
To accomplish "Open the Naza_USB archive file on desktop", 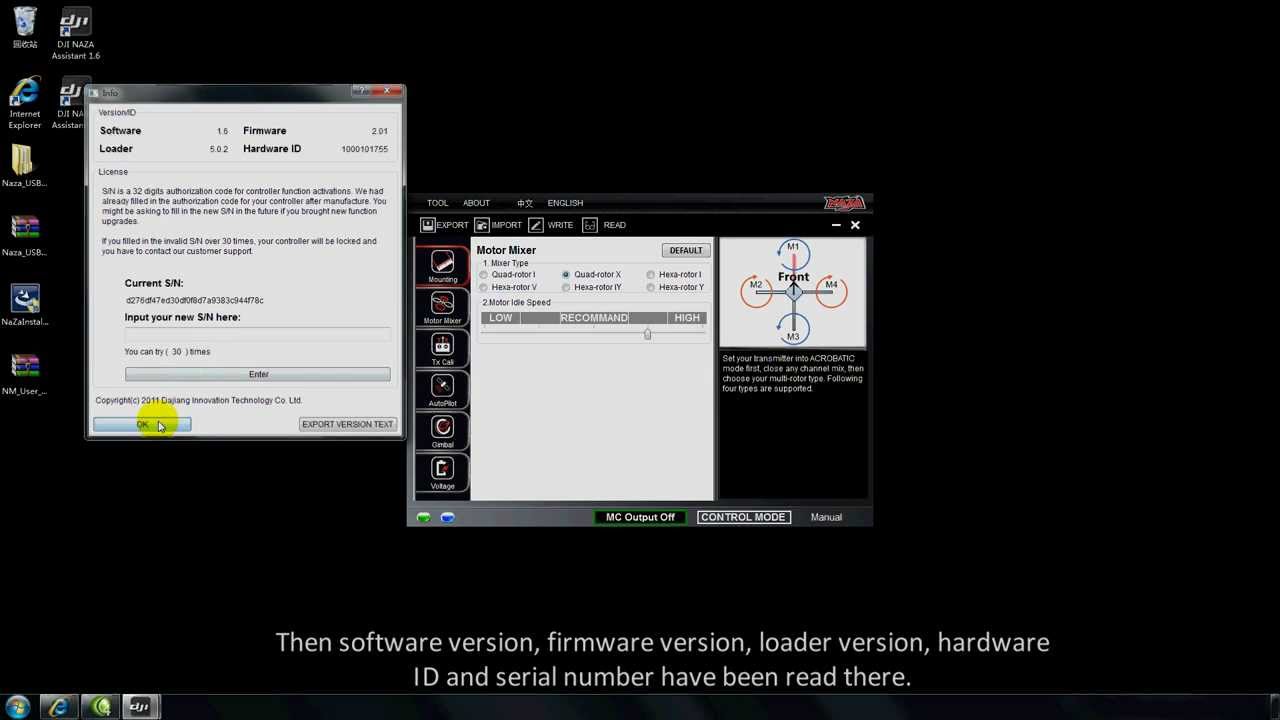I will [24, 235].
